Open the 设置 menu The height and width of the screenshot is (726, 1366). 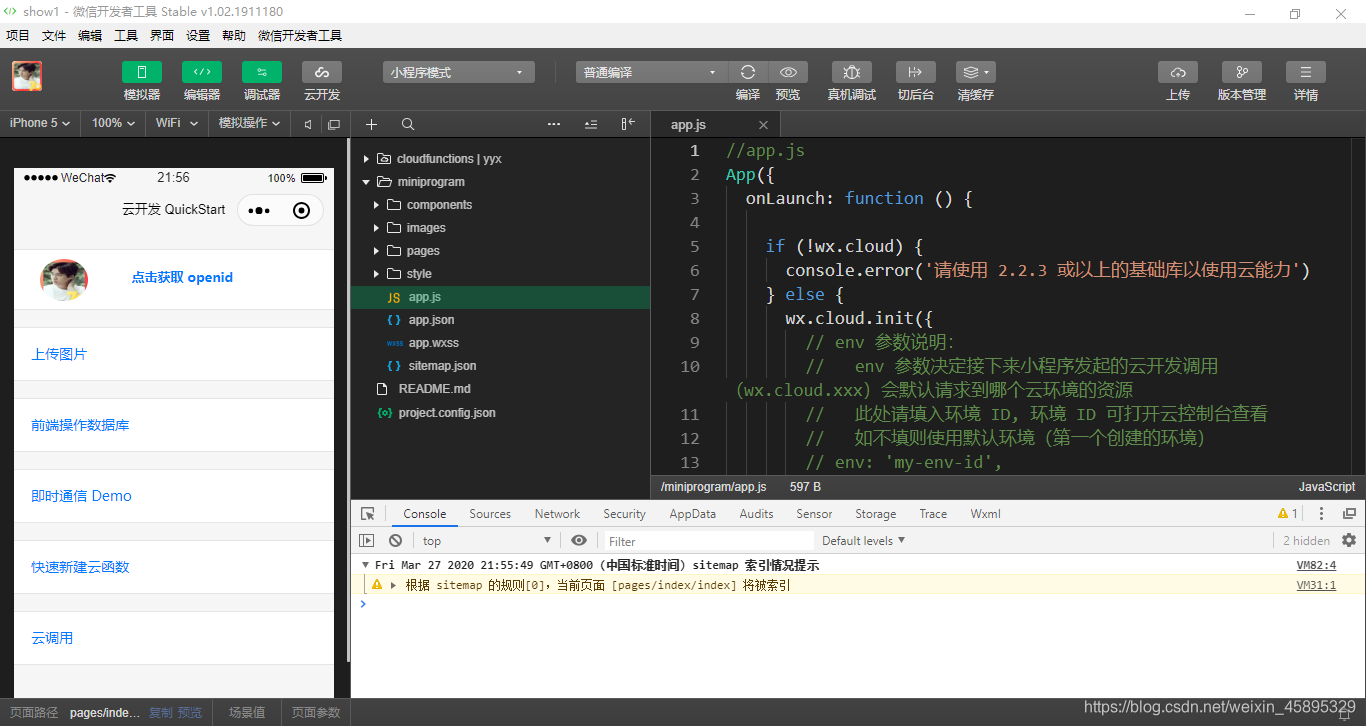pyautogui.click(x=198, y=36)
